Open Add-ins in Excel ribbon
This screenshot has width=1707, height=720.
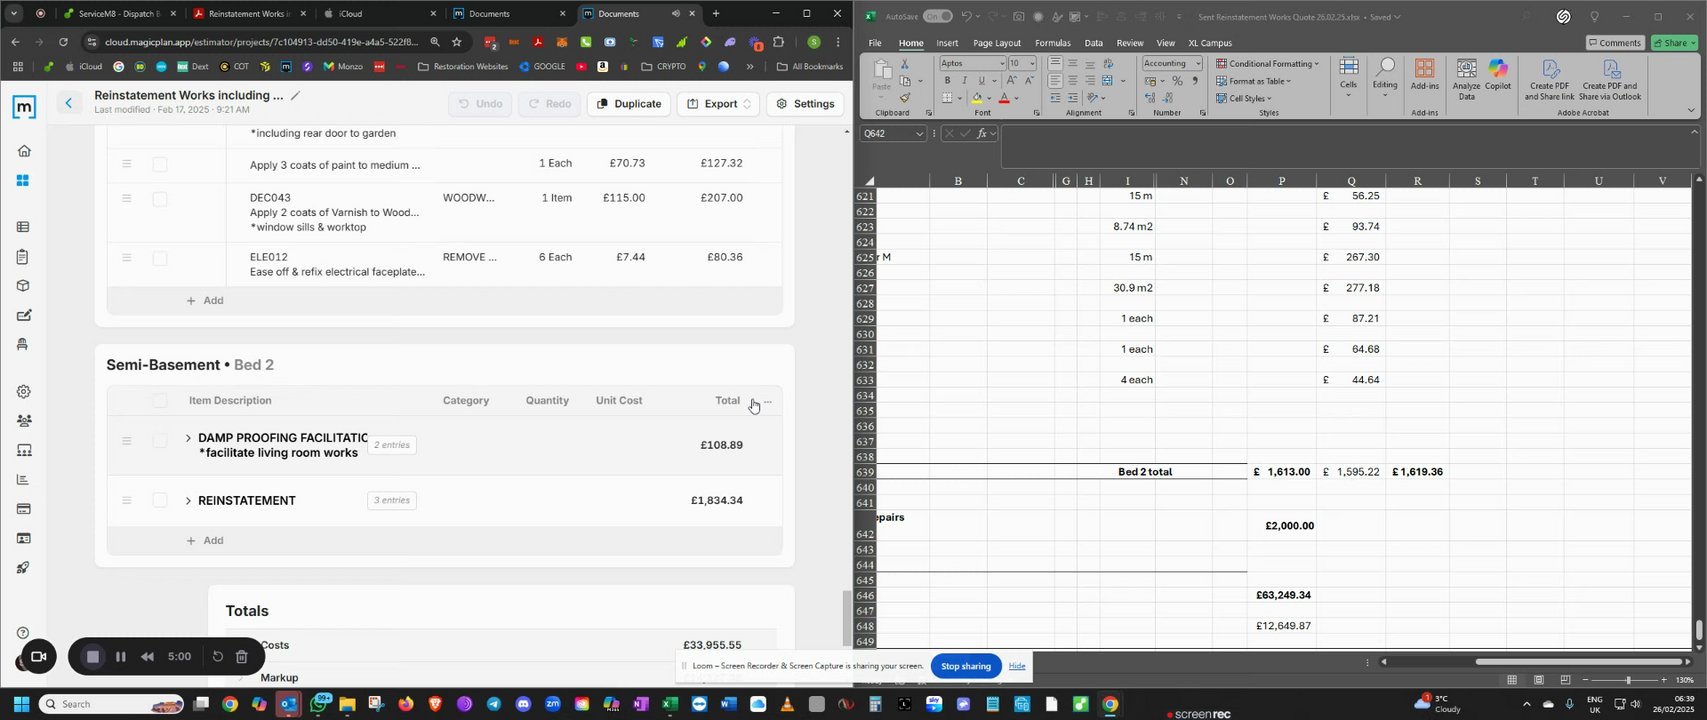click(x=1424, y=74)
